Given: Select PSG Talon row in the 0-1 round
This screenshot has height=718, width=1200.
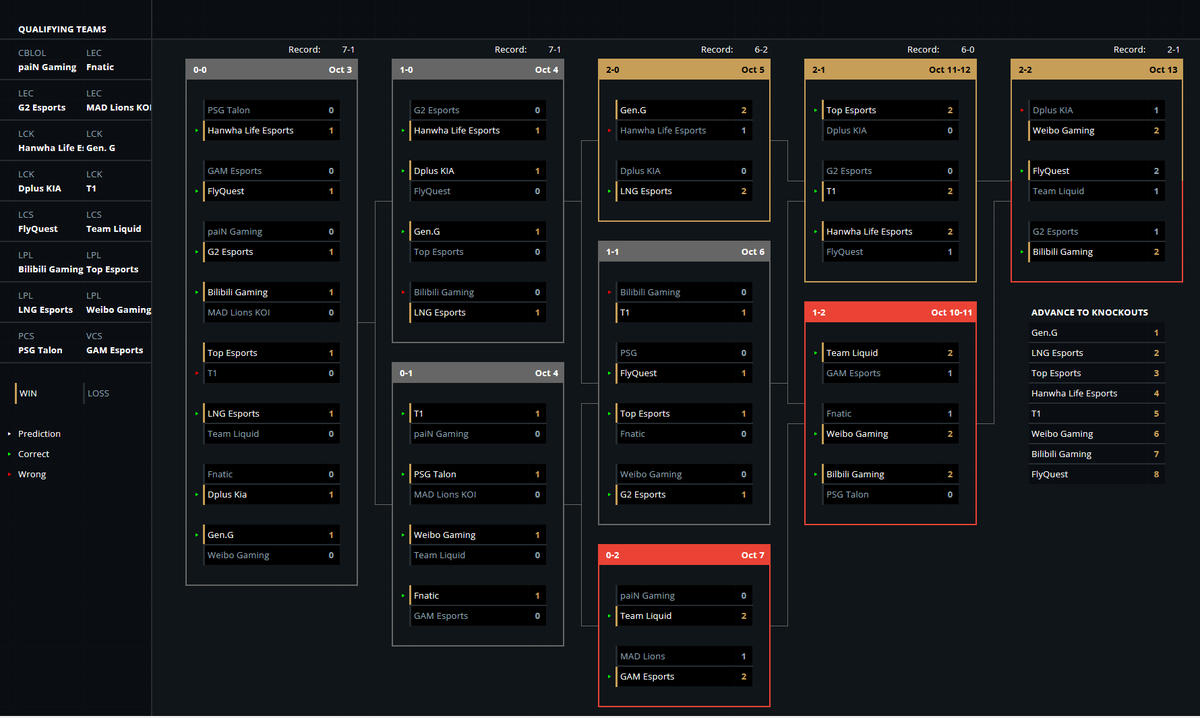Looking at the screenshot, I should tap(477, 474).
